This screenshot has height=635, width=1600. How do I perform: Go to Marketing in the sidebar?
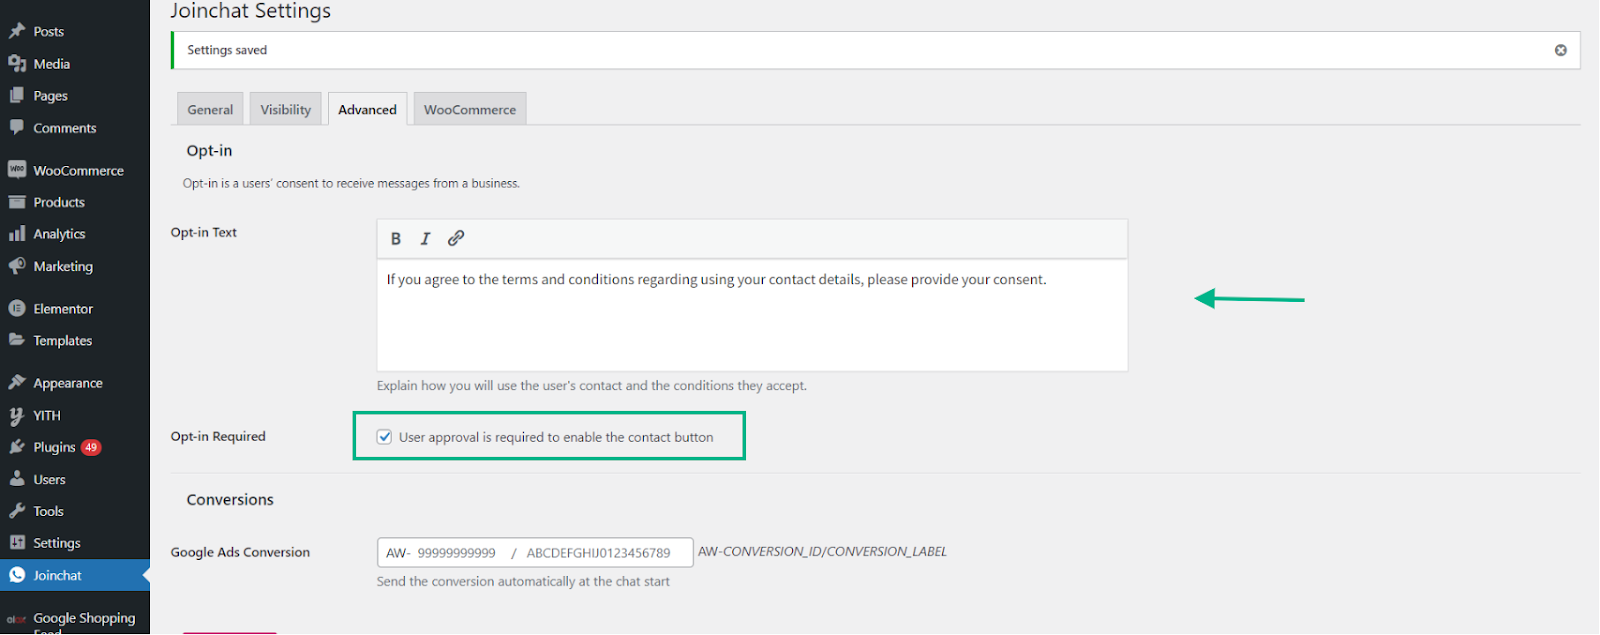tap(63, 267)
